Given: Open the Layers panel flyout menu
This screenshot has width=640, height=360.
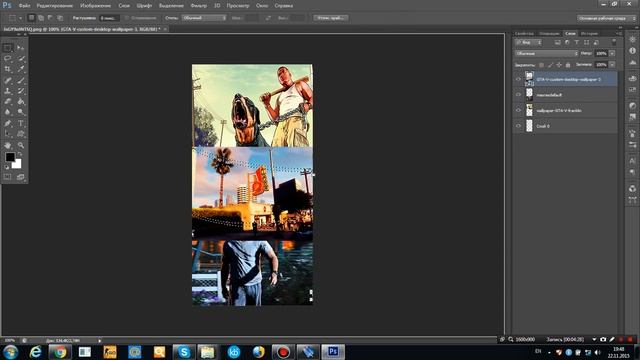Looking at the screenshot, I should pos(619,33).
